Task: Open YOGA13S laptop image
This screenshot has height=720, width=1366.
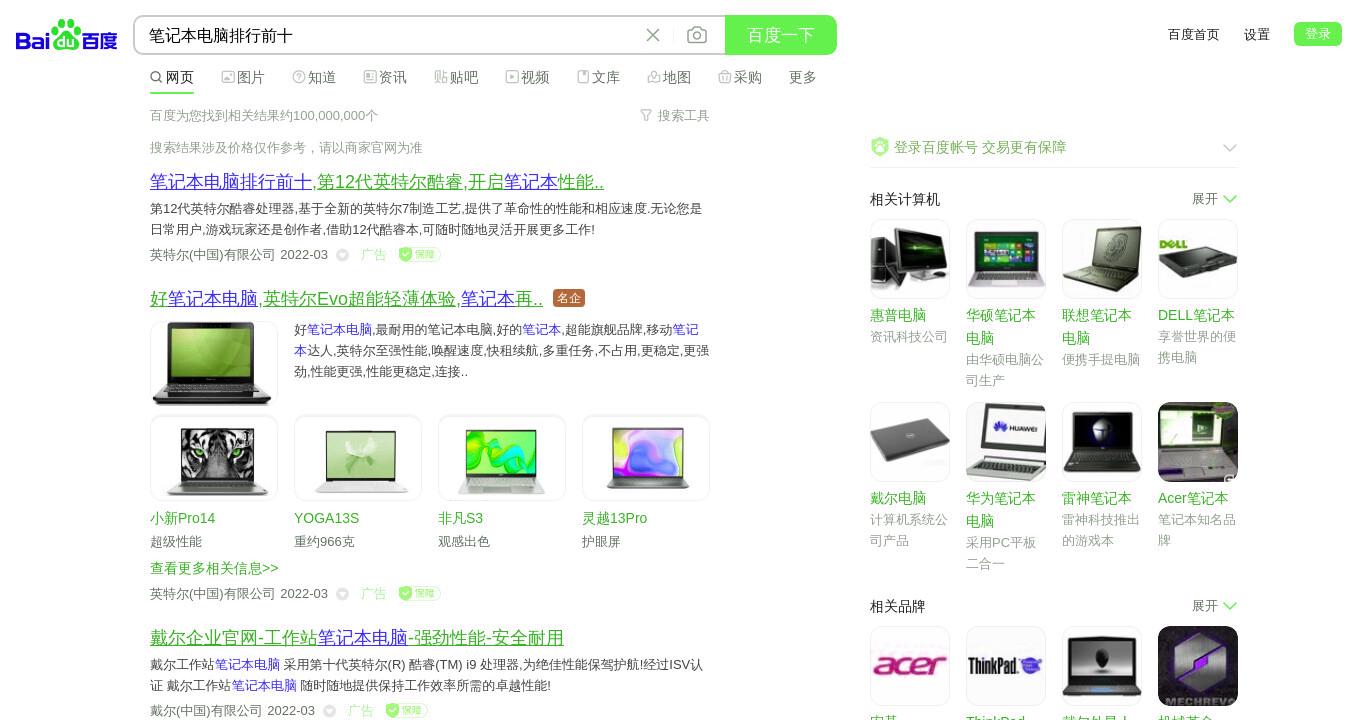Action: [x=358, y=458]
